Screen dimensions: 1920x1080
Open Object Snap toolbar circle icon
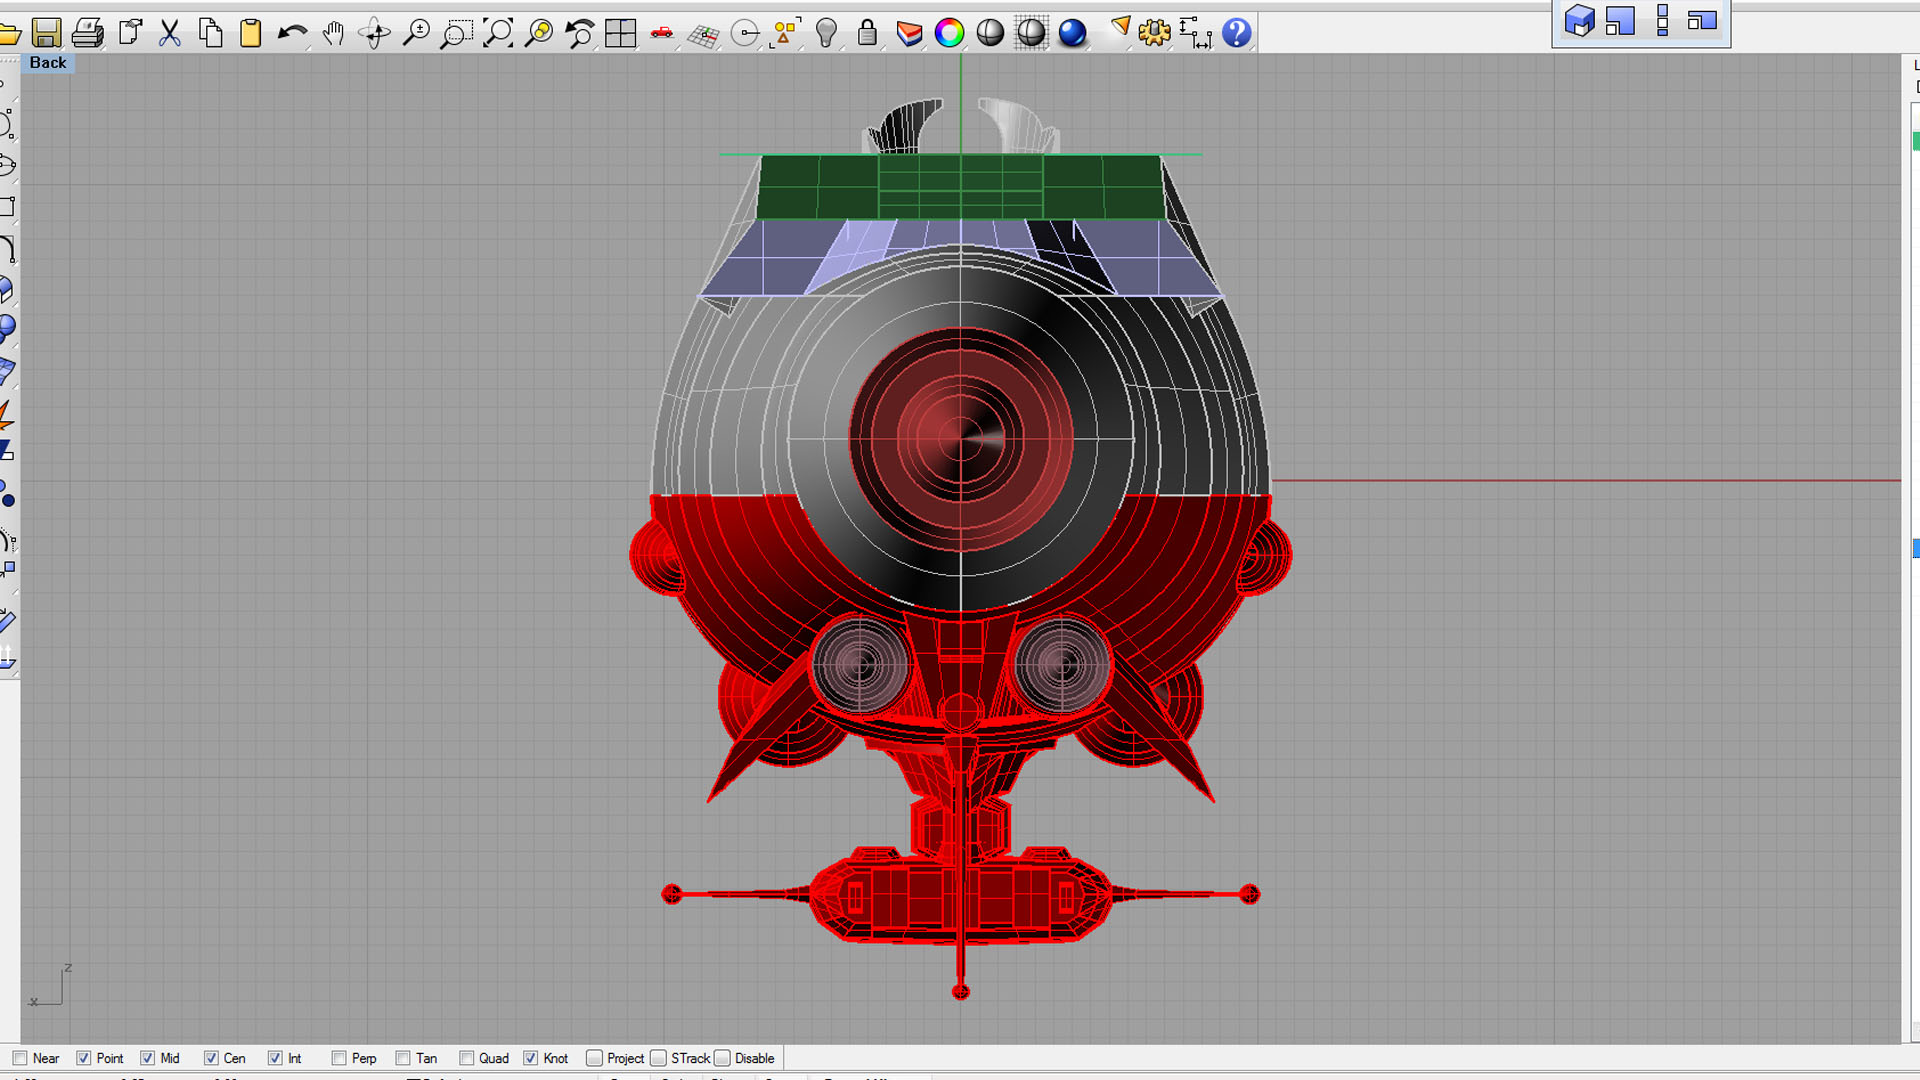pyautogui.click(x=745, y=33)
